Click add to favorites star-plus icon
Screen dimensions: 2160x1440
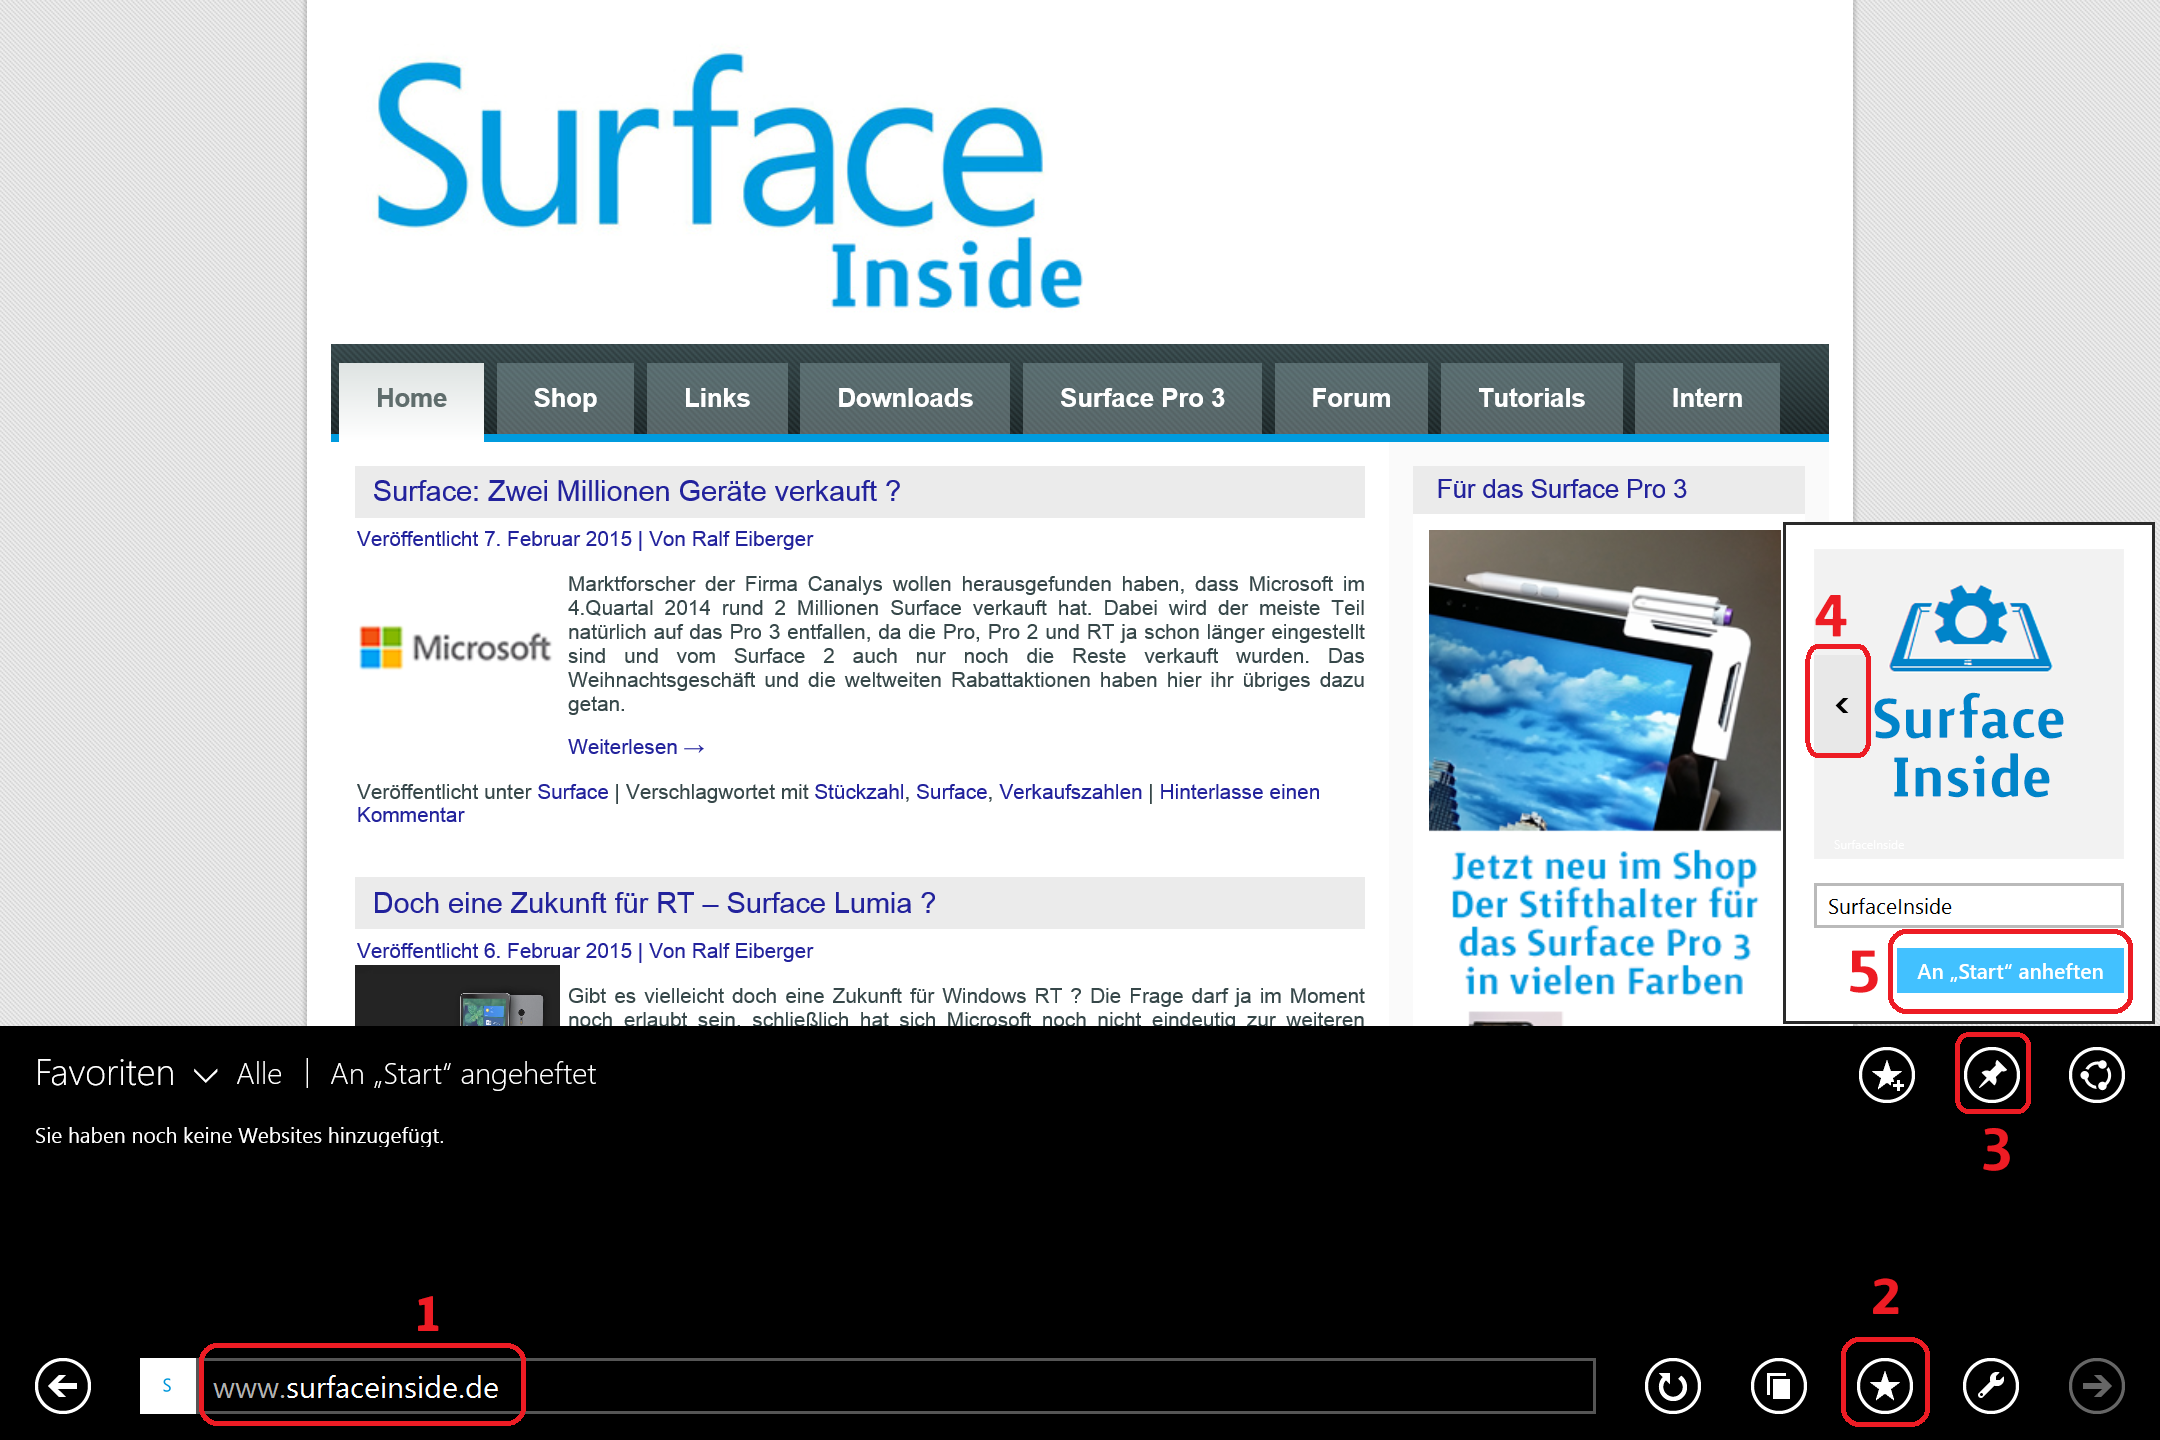[x=1887, y=1075]
